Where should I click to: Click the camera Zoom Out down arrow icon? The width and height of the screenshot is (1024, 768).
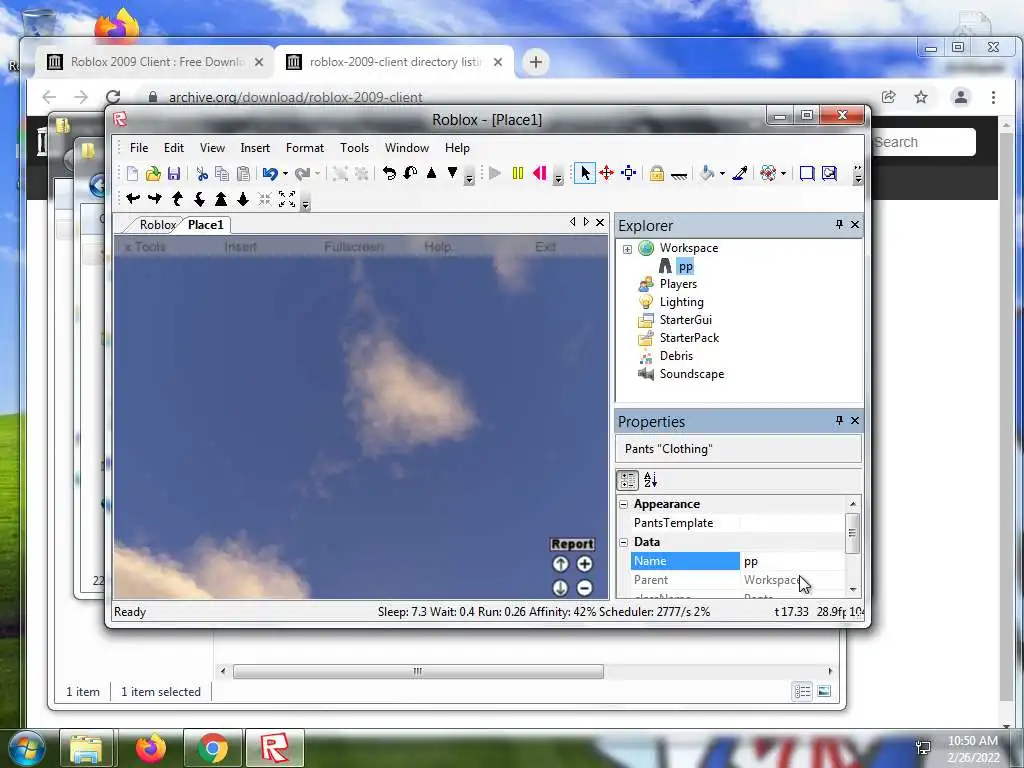pyautogui.click(x=243, y=199)
